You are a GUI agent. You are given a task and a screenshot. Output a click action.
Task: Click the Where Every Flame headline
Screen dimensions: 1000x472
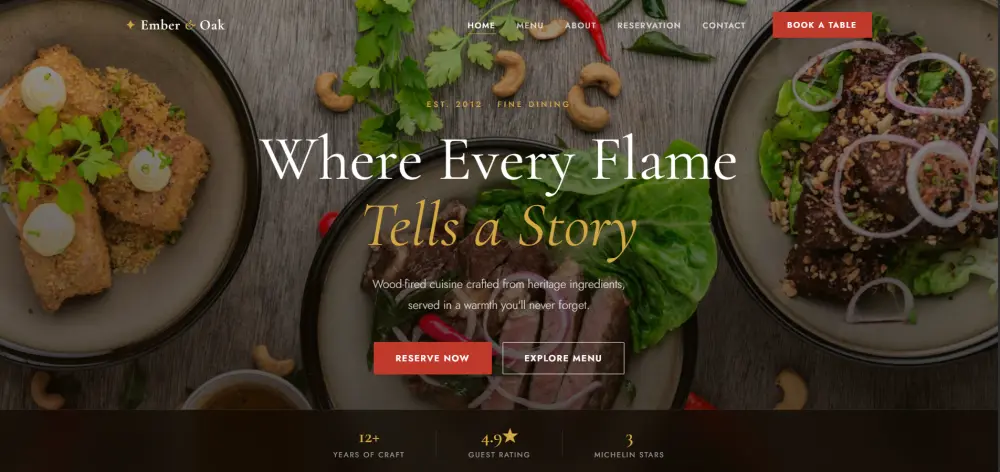[x=499, y=162]
